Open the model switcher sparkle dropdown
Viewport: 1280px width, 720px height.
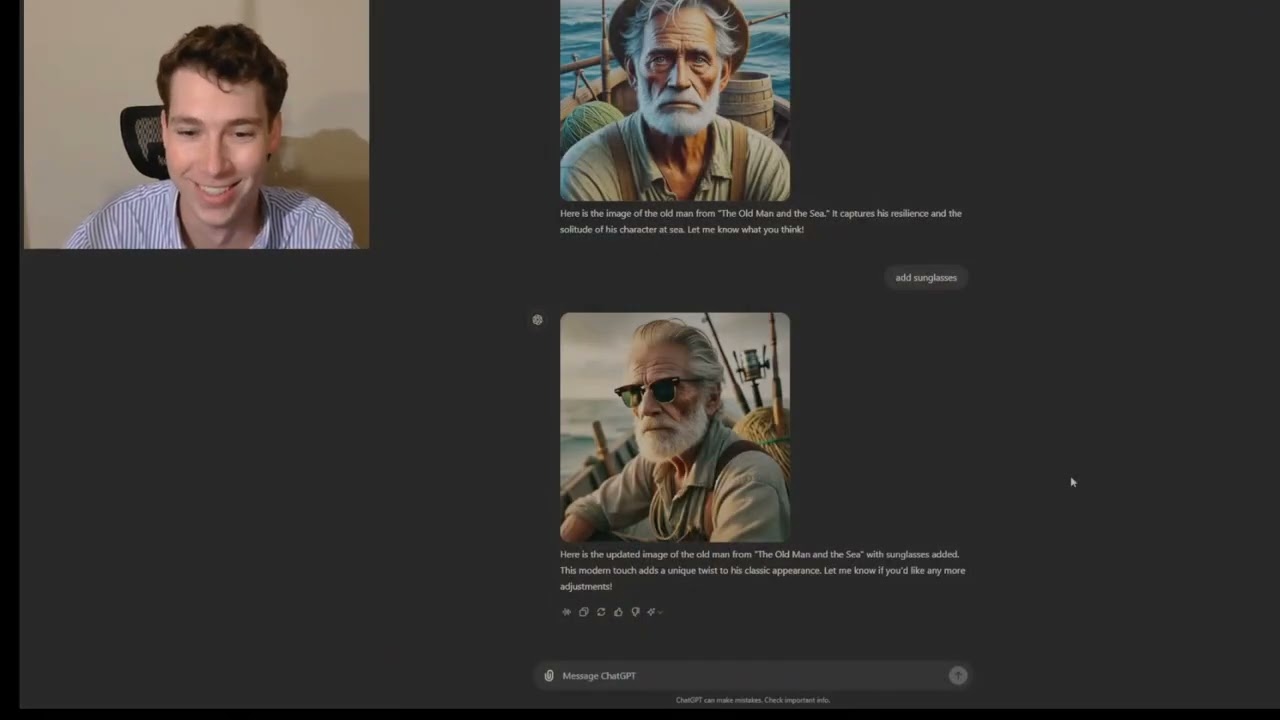tap(654, 612)
